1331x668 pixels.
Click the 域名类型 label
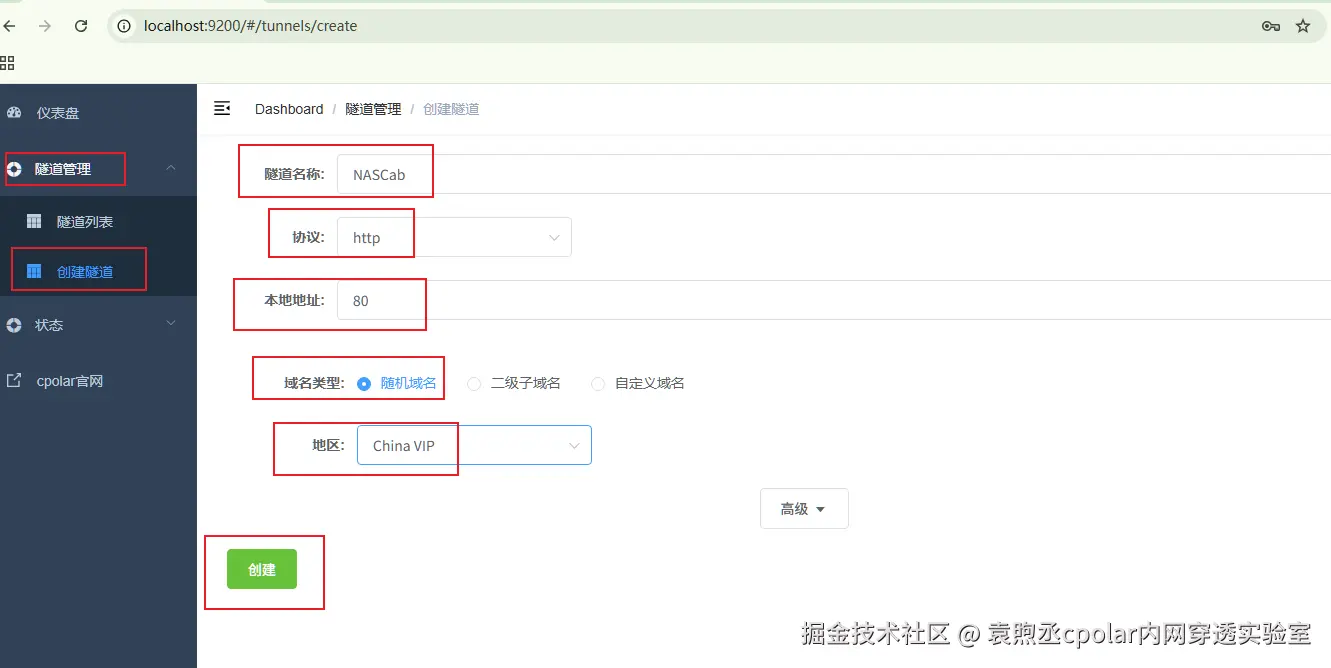314,383
